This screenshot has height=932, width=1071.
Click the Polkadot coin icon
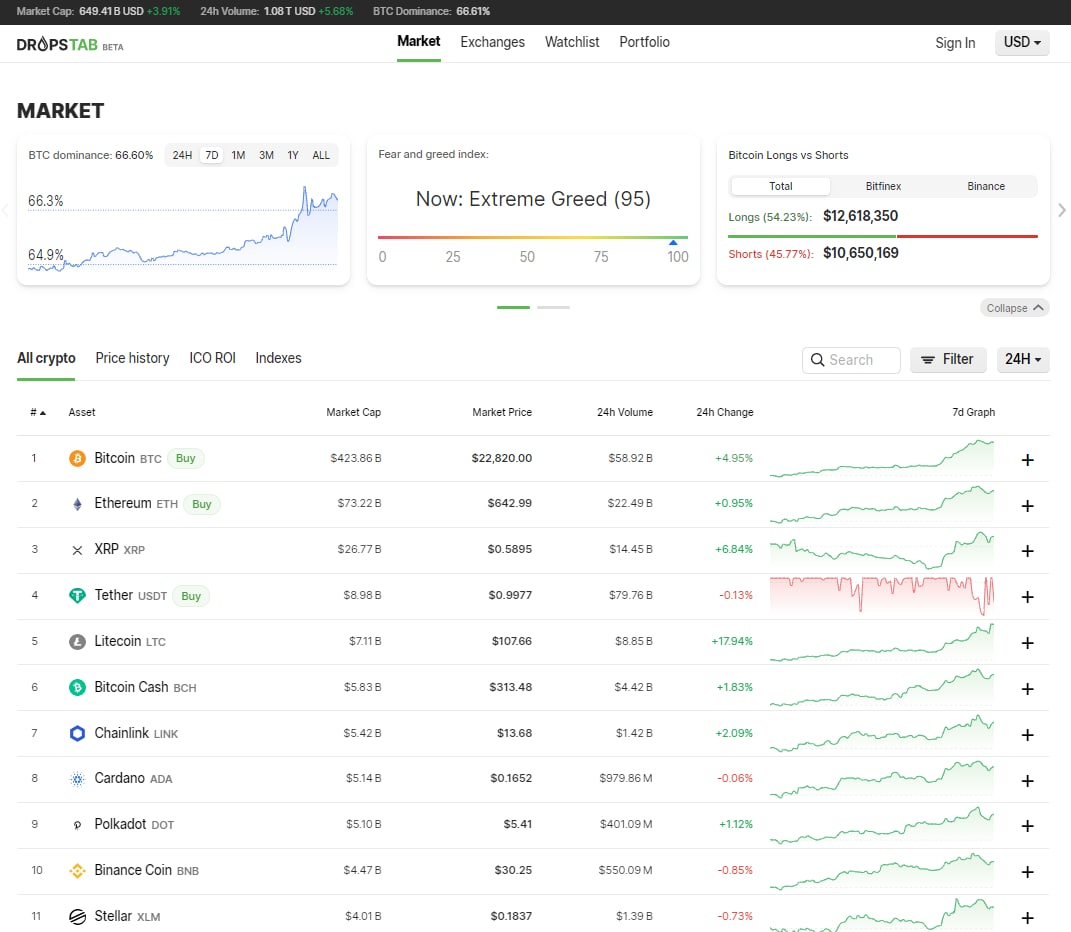tap(77, 825)
